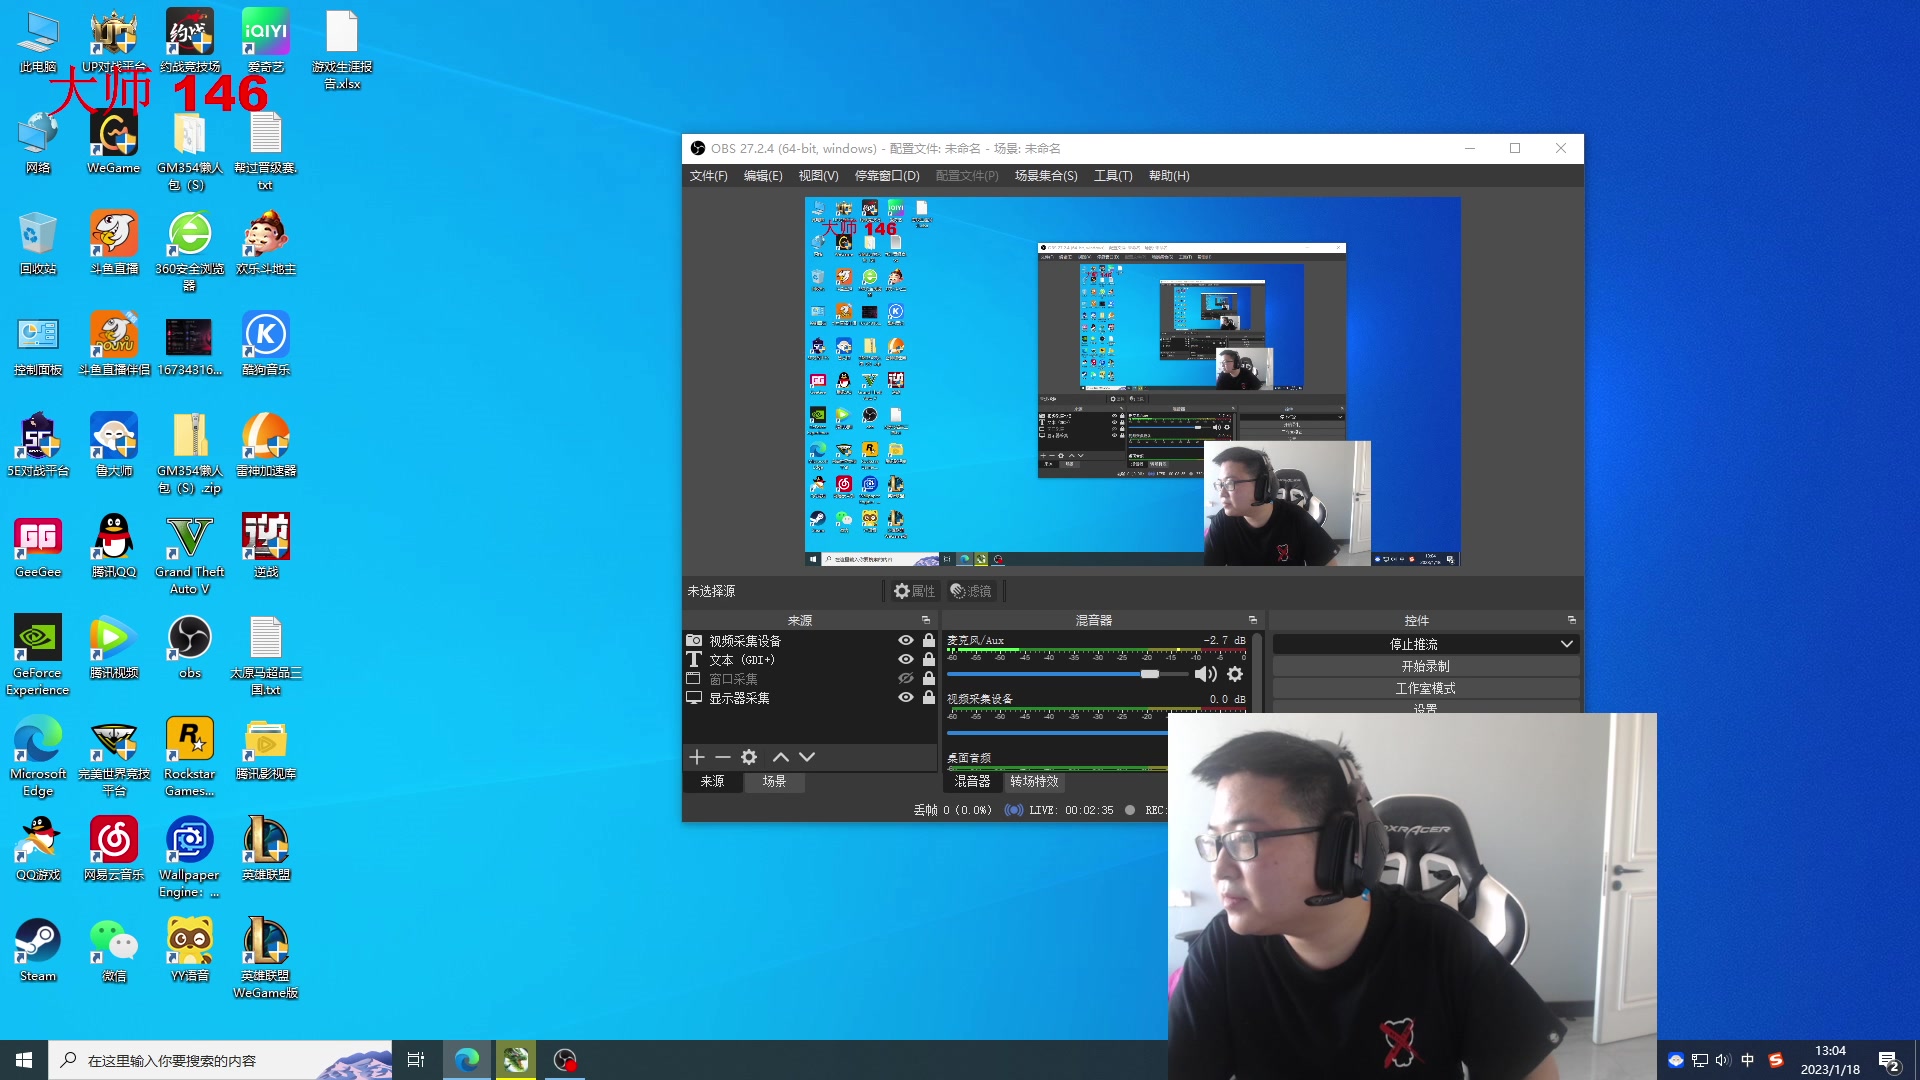The image size is (1920, 1080).
Task: Select the 爱奇艺 desktop icon
Action: click(x=266, y=40)
